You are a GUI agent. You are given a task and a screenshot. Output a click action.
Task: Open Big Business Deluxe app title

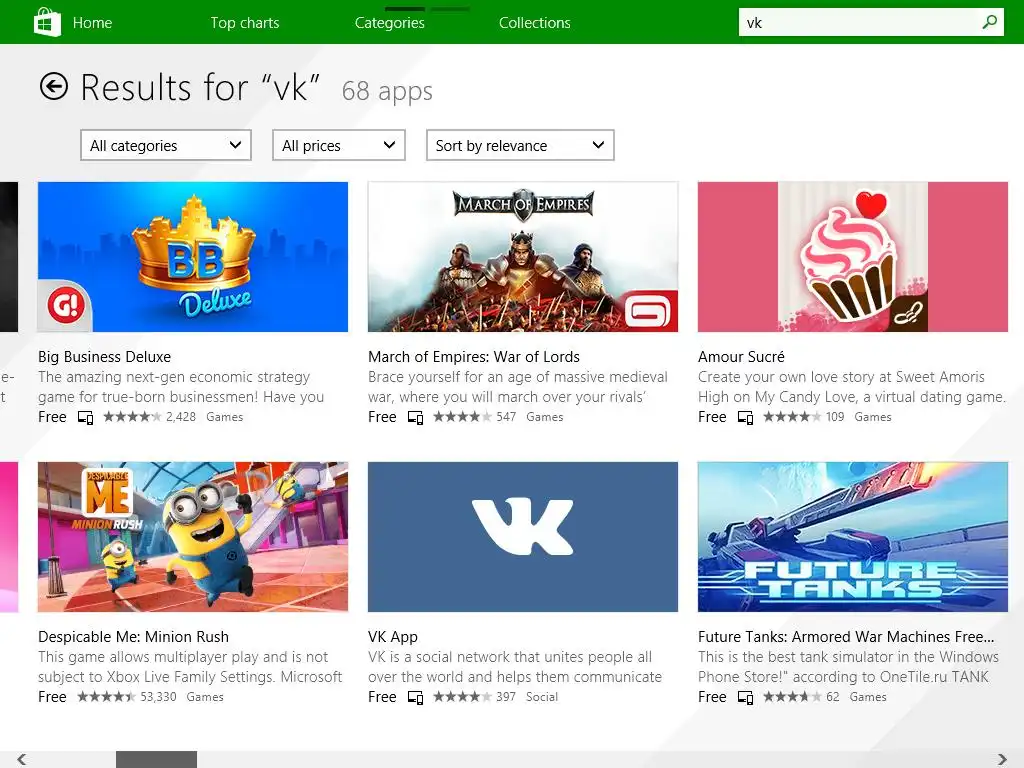pos(104,357)
